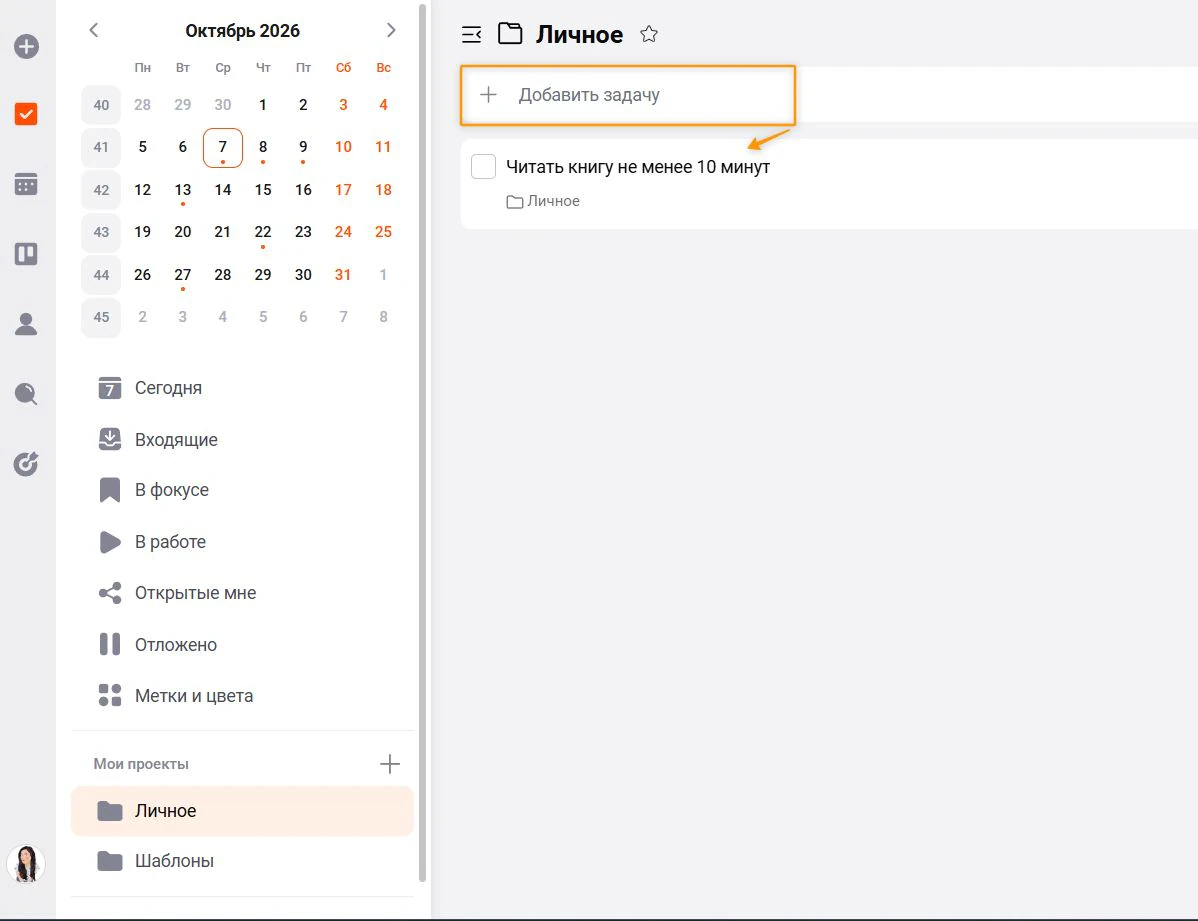The width and height of the screenshot is (1198, 921).
Task: Open the target goals icon in the left rail
Action: coord(26,464)
